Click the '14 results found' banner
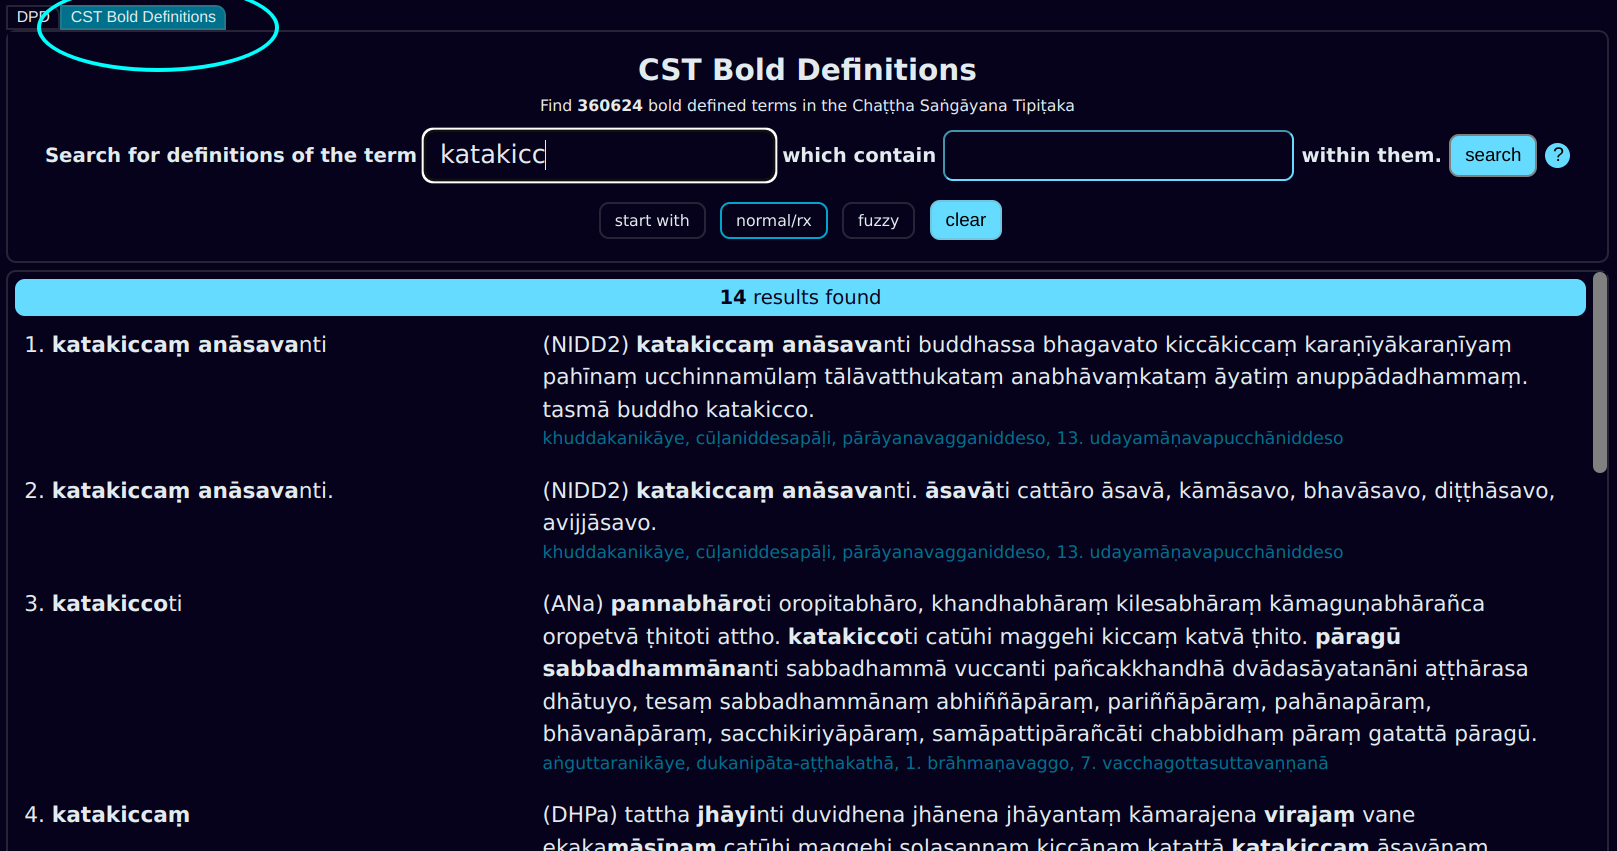Image resolution: width=1617 pixels, height=851 pixels. (800, 298)
